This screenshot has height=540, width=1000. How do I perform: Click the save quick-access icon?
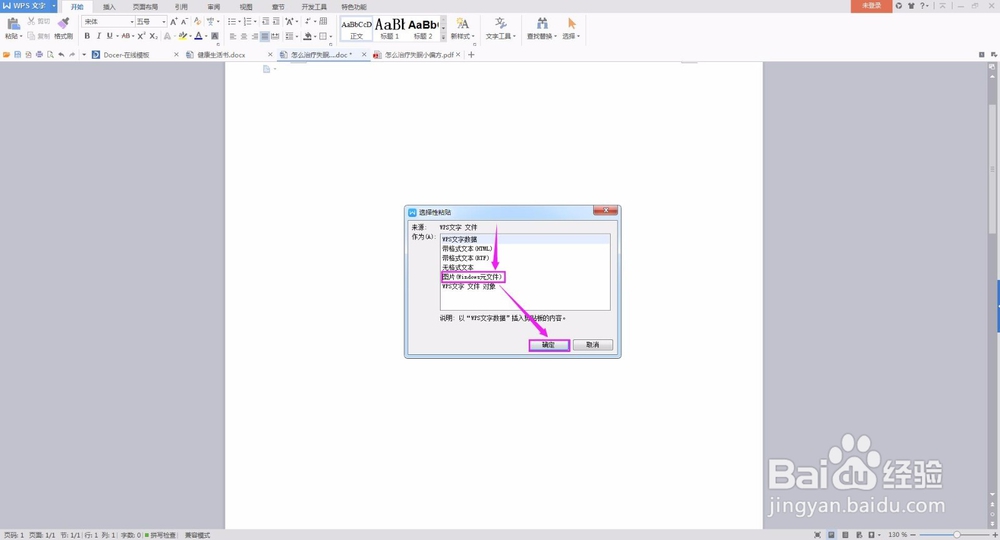pos(17,55)
